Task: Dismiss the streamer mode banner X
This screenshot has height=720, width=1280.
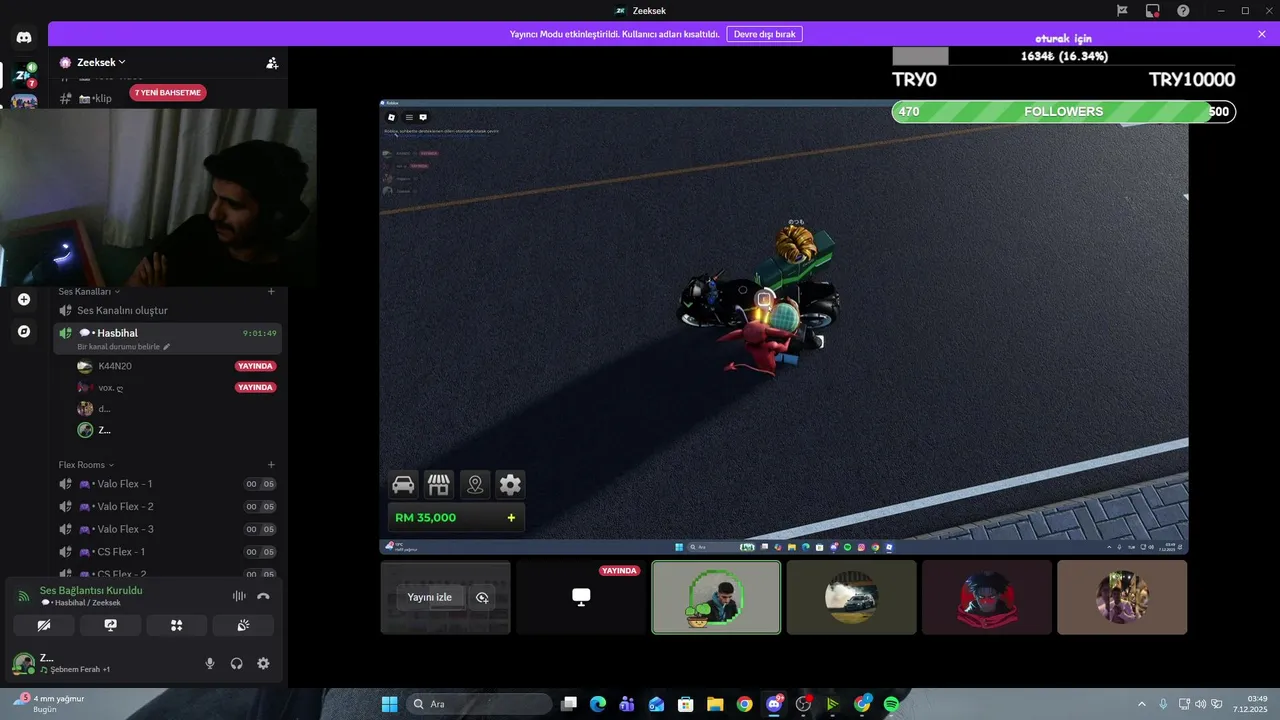Action: coord(1262,34)
